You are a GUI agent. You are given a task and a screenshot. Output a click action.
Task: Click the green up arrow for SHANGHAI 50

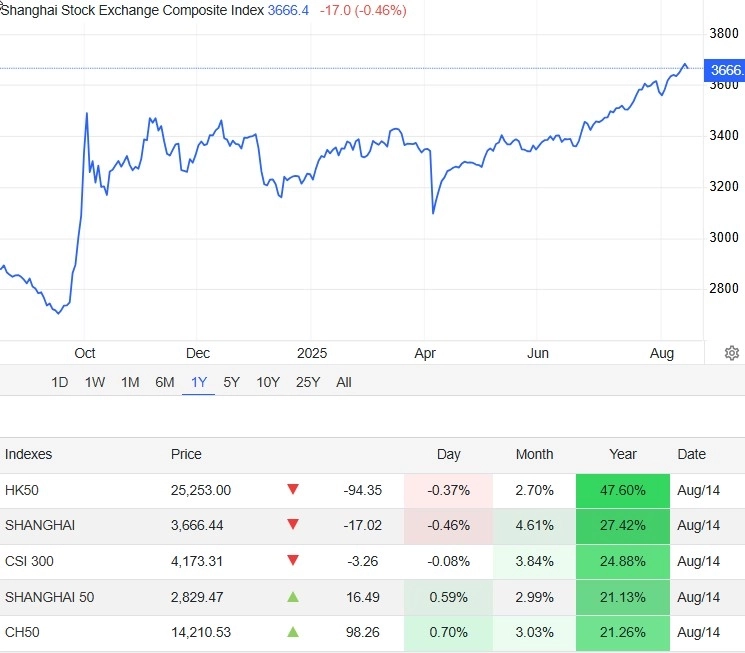coord(293,597)
